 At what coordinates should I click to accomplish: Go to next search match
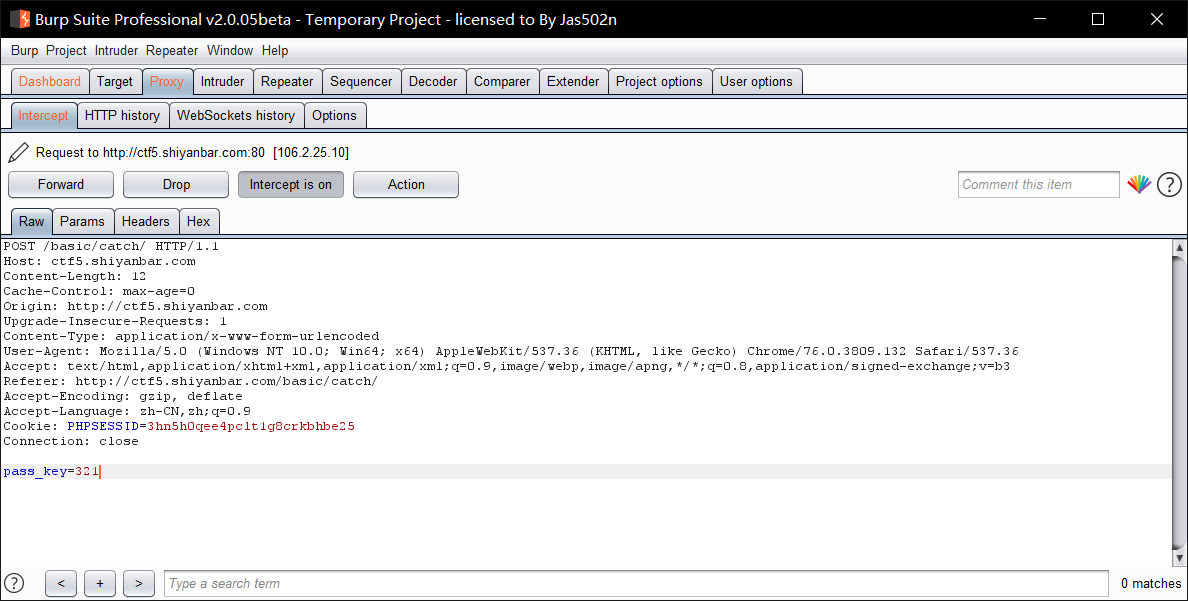pyautogui.click(x=139, y=584)
